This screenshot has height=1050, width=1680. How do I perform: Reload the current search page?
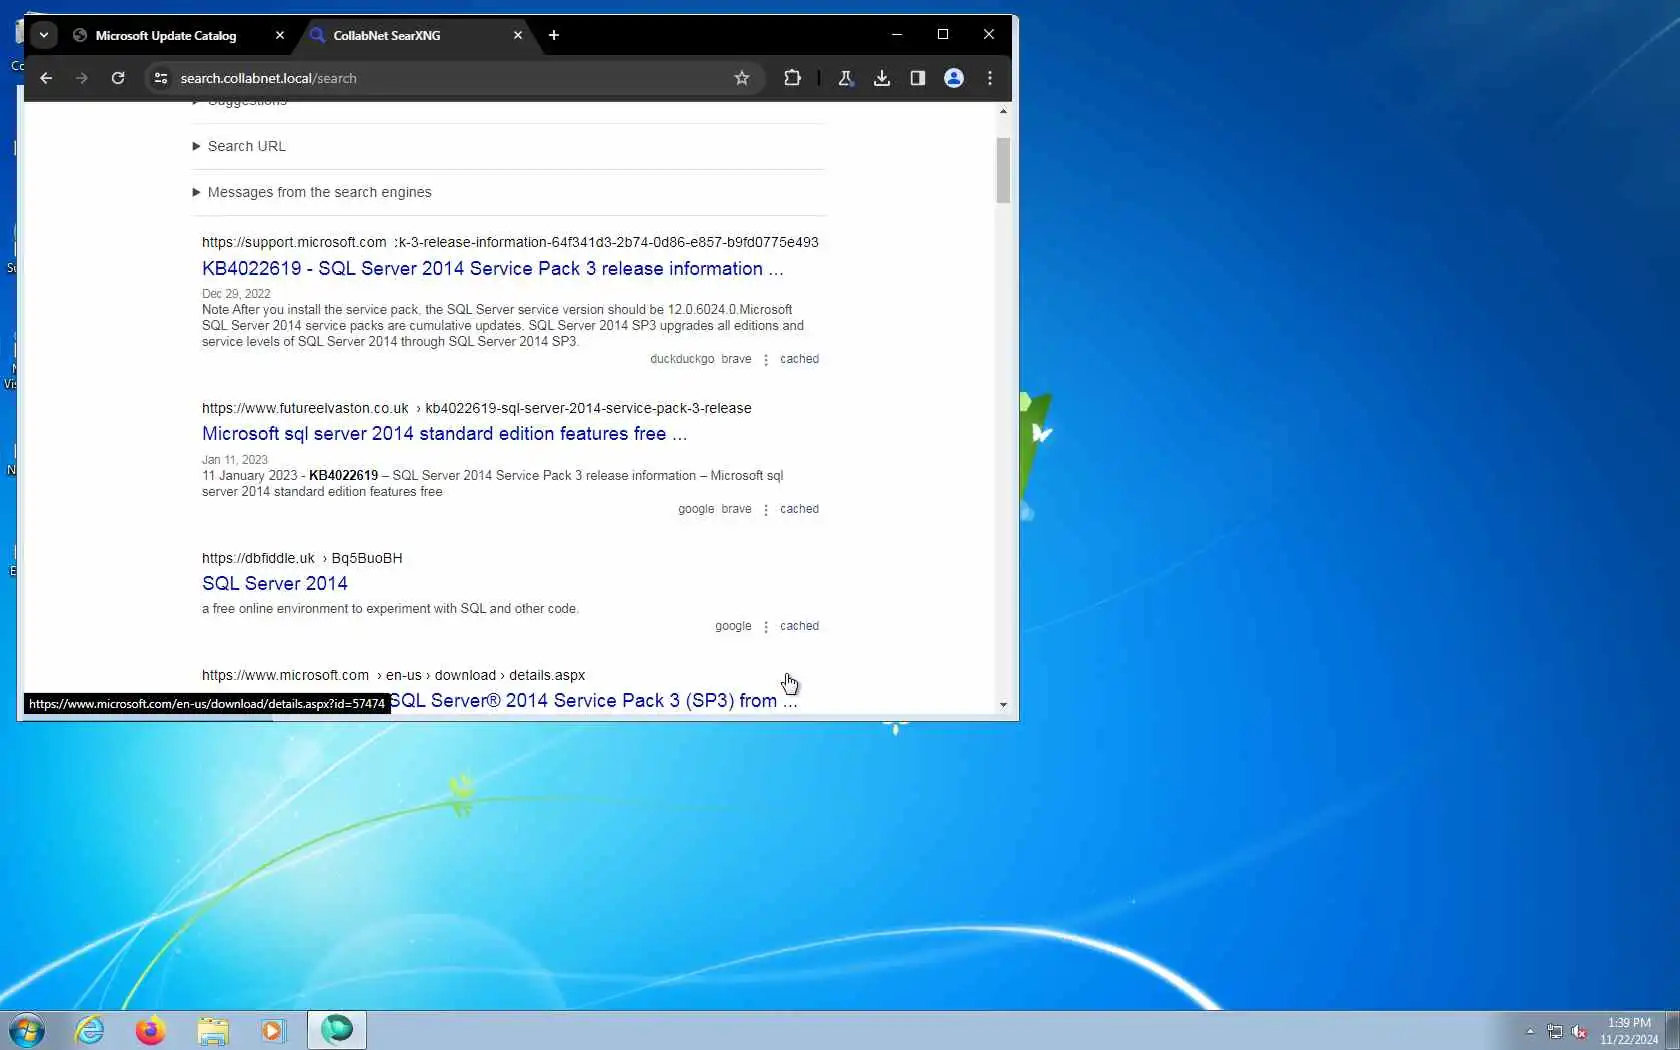[118, 78]
